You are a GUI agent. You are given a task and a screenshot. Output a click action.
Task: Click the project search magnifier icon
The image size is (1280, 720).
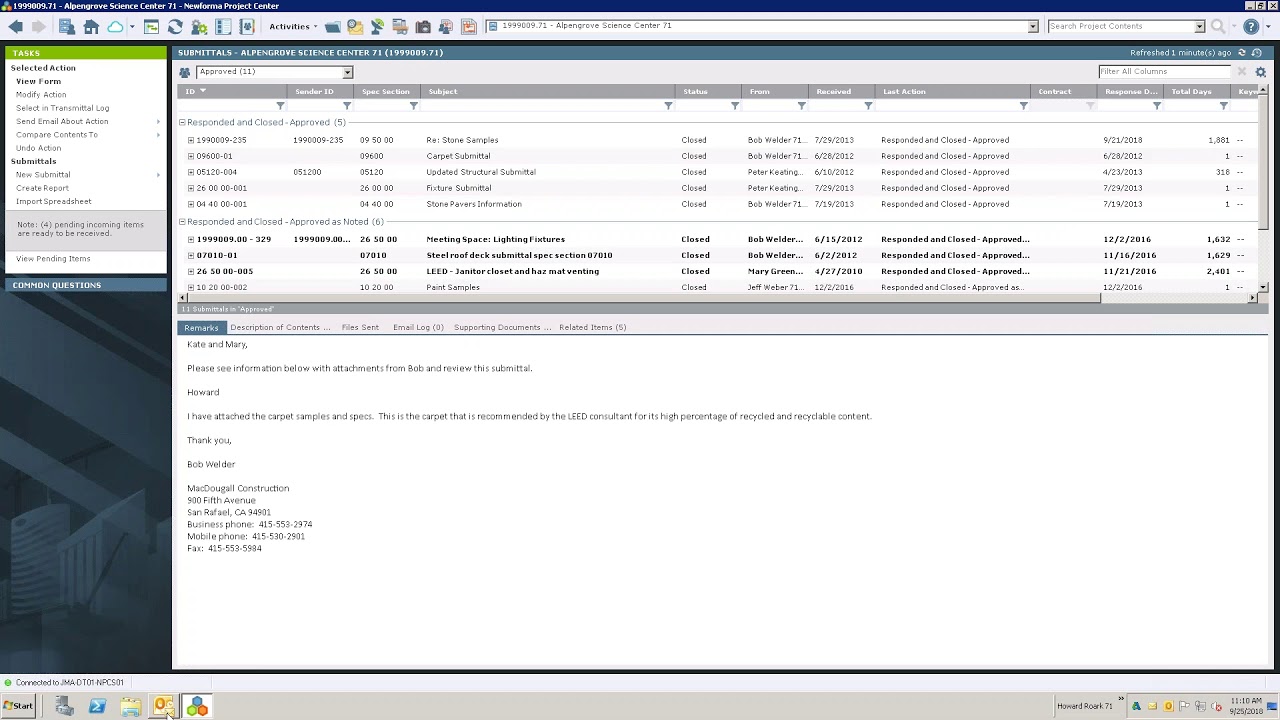[x=1217, y=27]
